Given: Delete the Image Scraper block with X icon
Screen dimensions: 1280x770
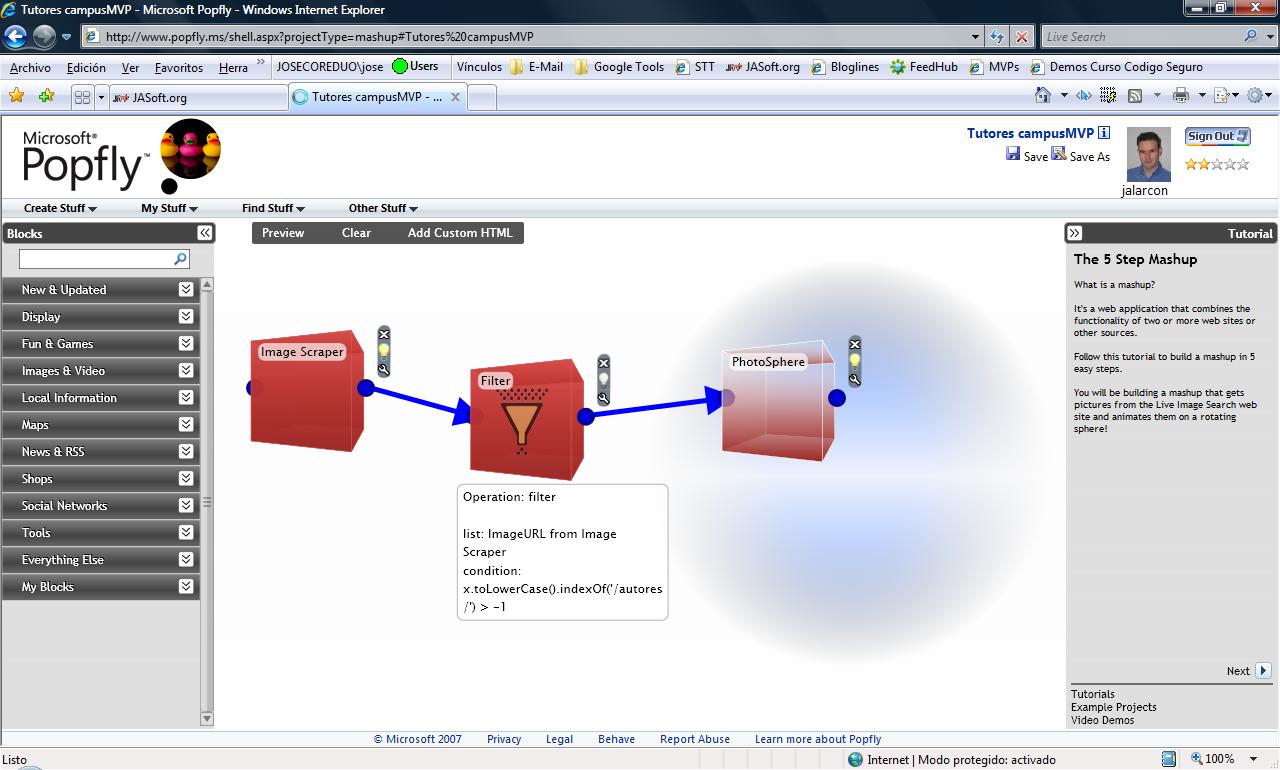Looking at the screenshot, I should tap(384, 334).
